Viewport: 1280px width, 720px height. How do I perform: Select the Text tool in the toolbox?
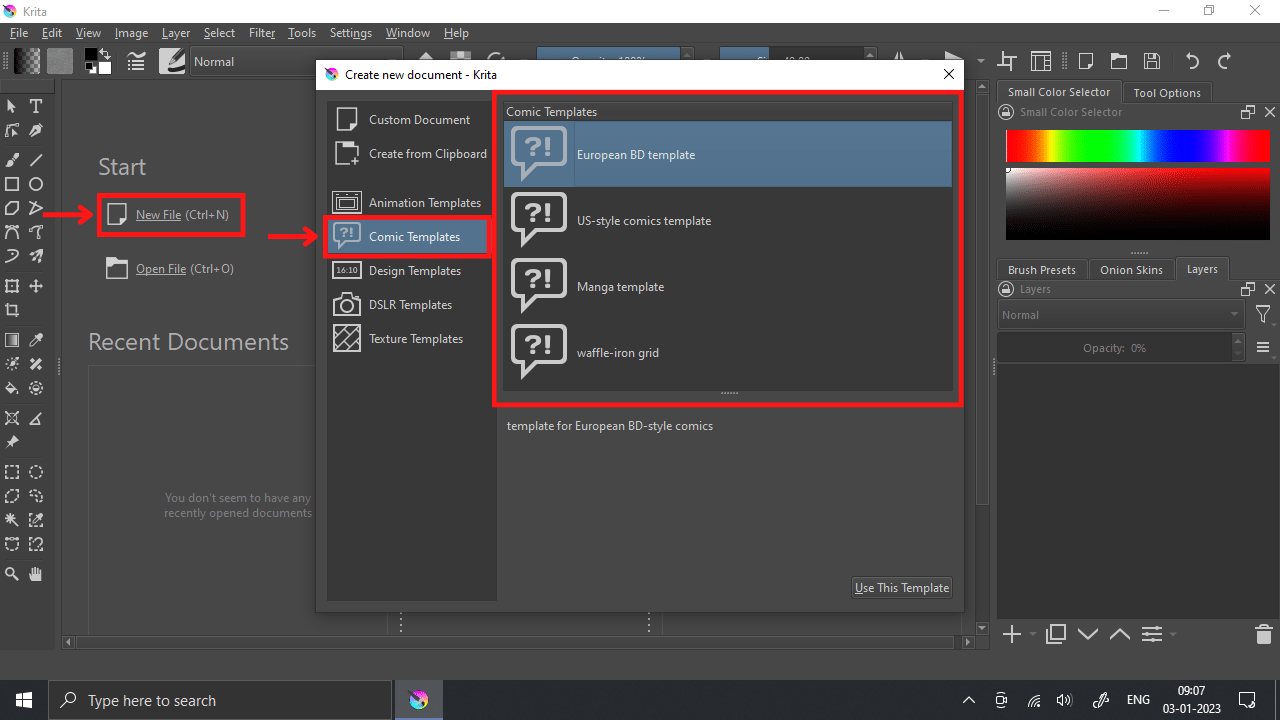[x=36, y=106]
